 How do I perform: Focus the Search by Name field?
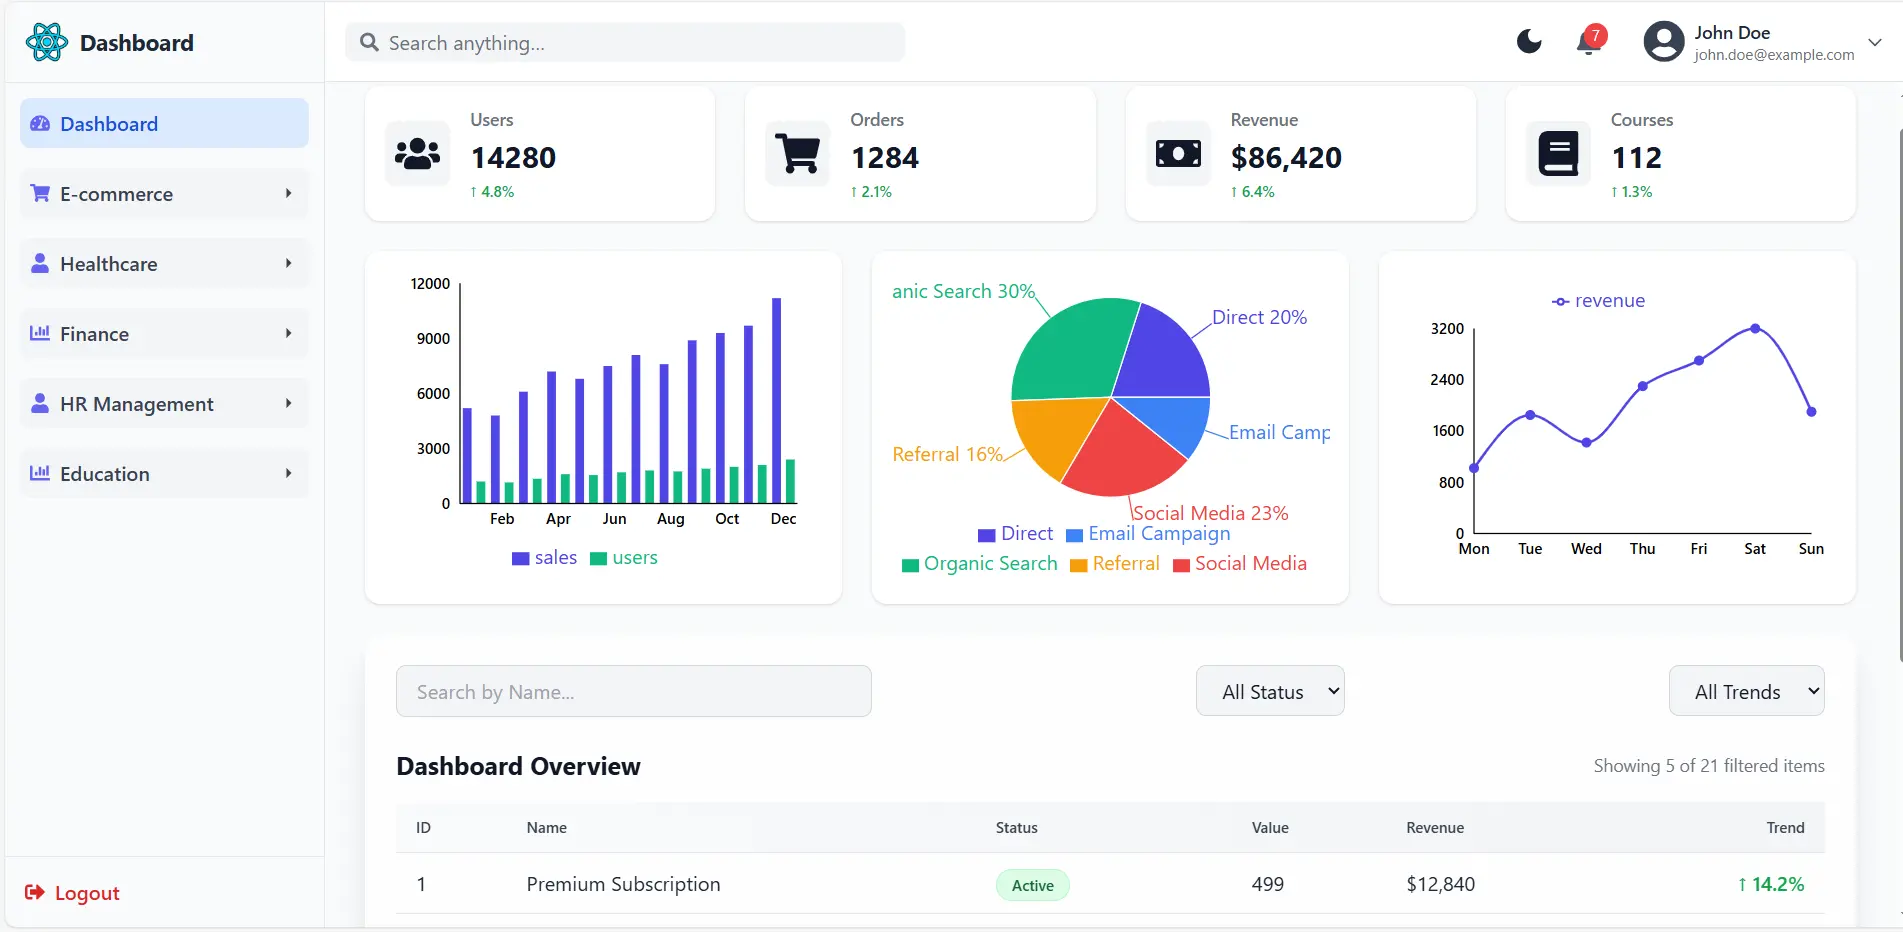click(633, 691)
